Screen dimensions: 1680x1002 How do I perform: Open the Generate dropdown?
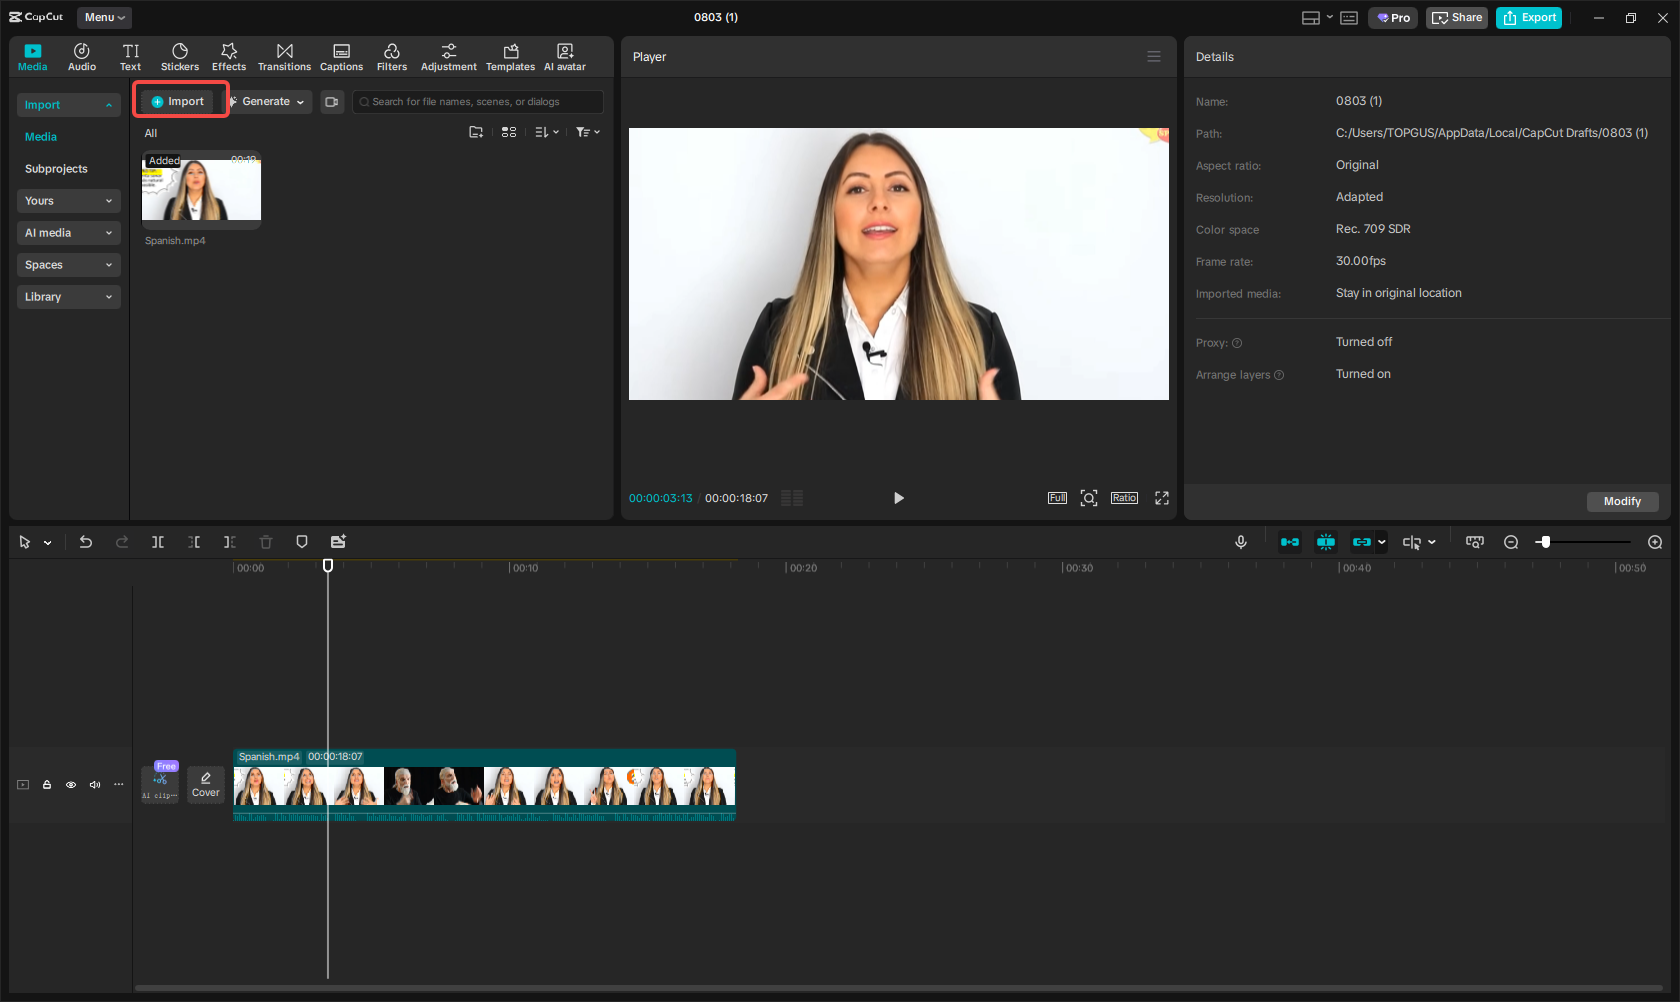pyautogui.click(x=268, y=101)
